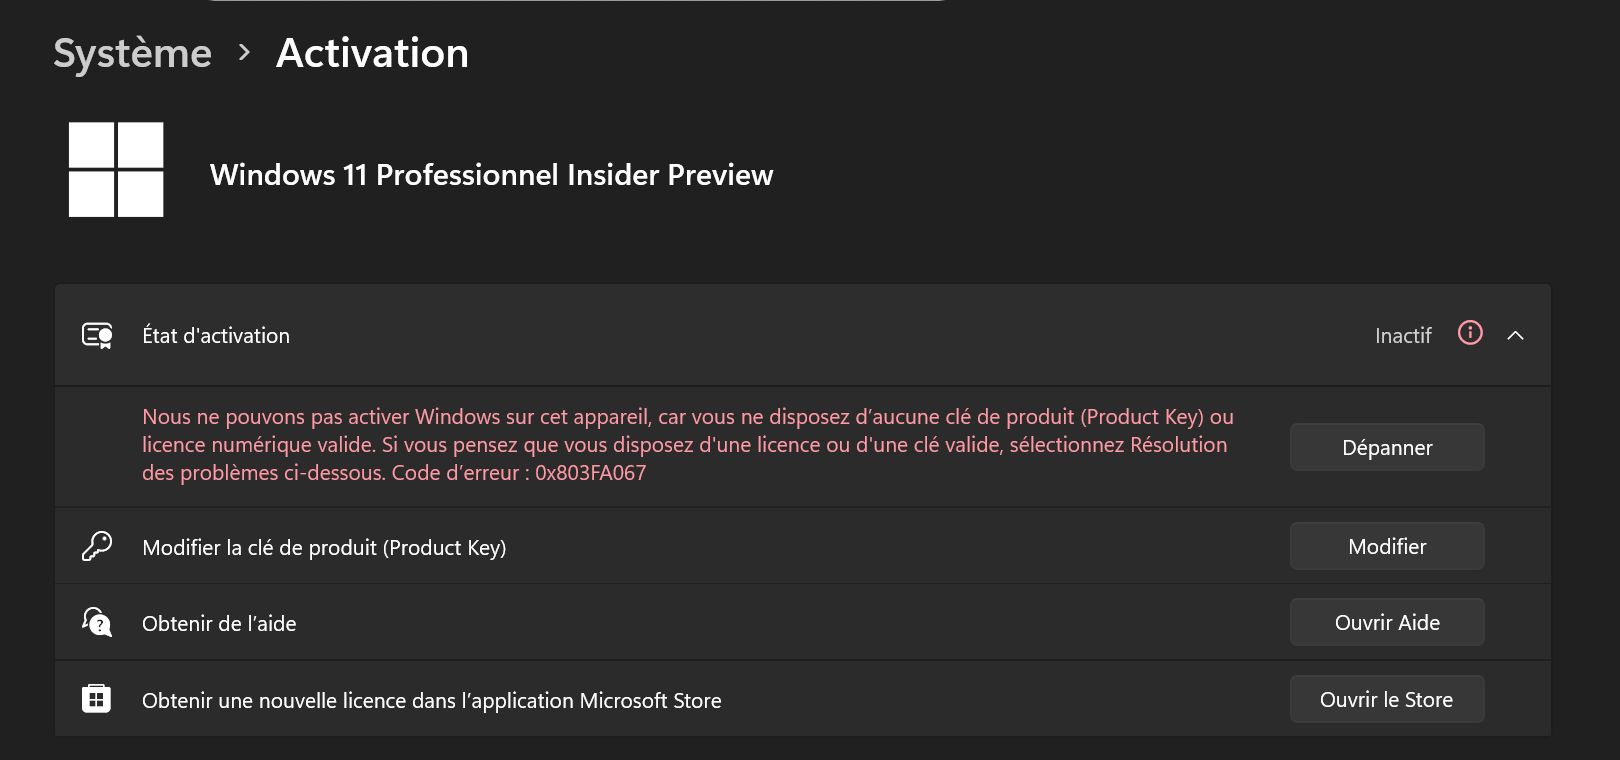Click the Windows 11 Professionnel Insider Preview title
The height and width of the screenshot is (760, 1620).
point(491,175)
